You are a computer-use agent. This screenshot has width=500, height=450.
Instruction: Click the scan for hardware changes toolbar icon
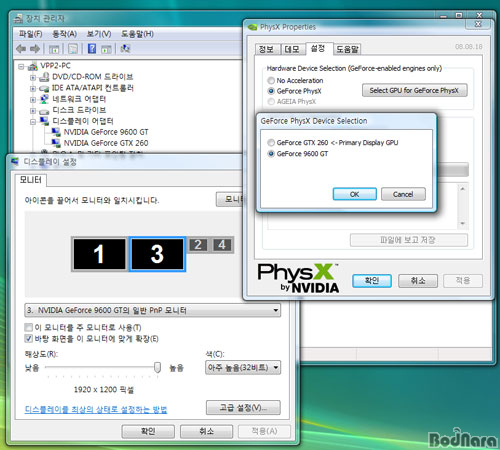(x=125, y=49)
